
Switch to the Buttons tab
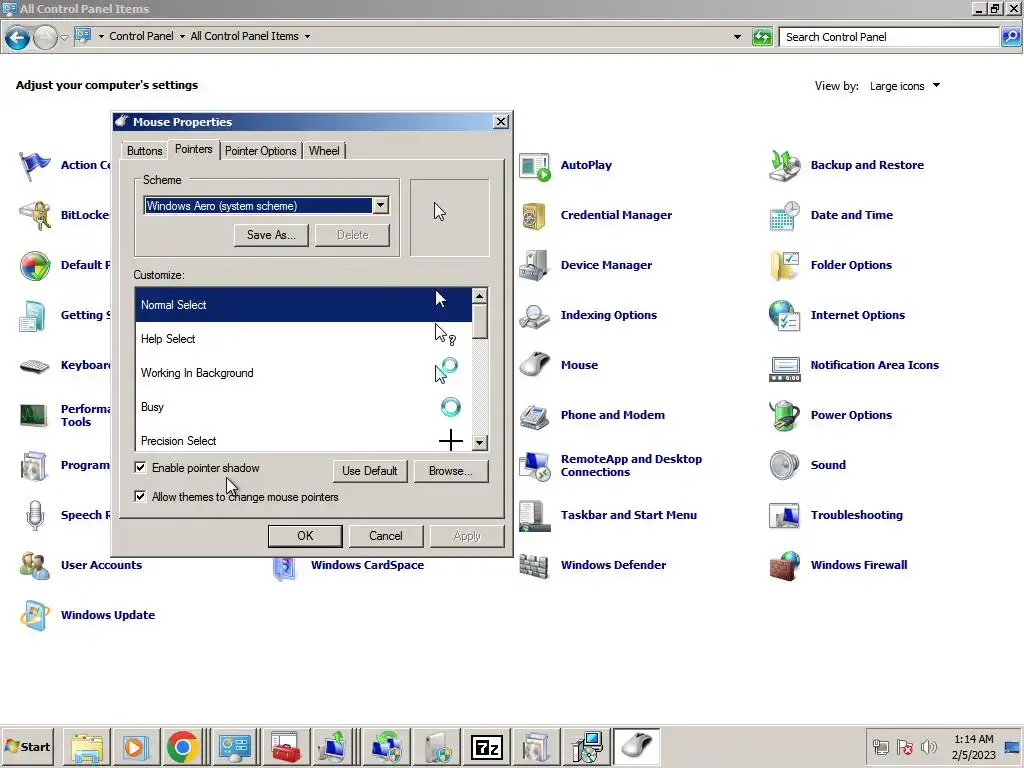pyautogui.click(x=144, y=151)
